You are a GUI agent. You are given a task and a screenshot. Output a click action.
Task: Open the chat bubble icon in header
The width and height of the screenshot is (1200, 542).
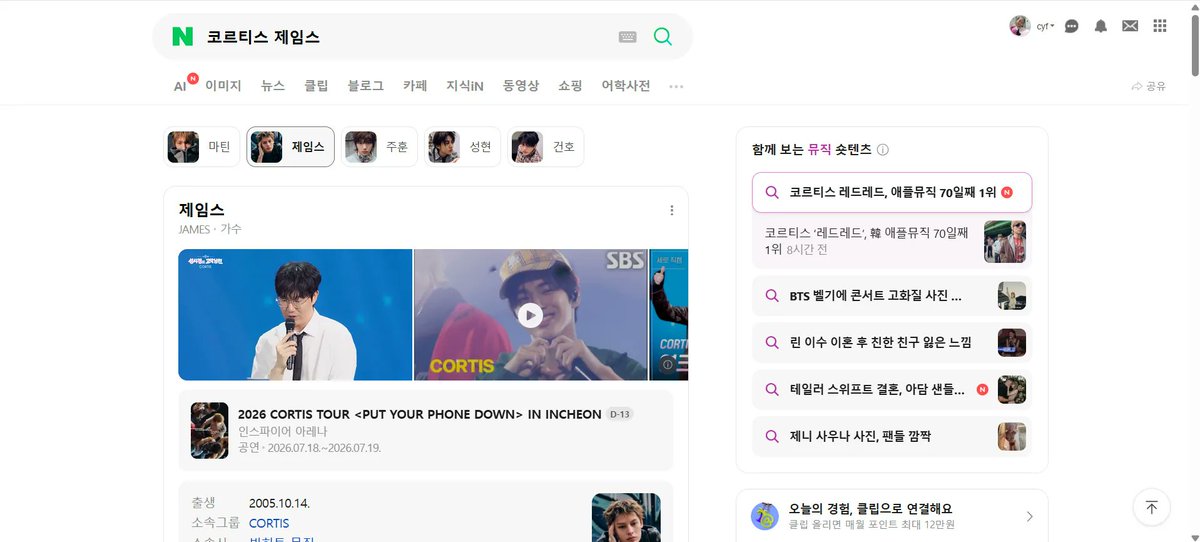pyautogui.click(x=1071, y=26)
